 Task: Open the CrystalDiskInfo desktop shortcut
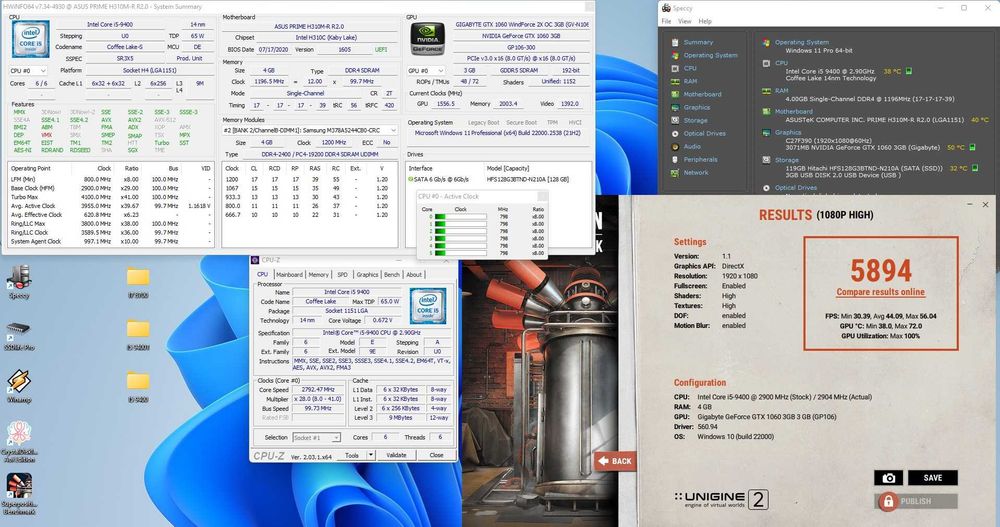click(x=19, y=442)
